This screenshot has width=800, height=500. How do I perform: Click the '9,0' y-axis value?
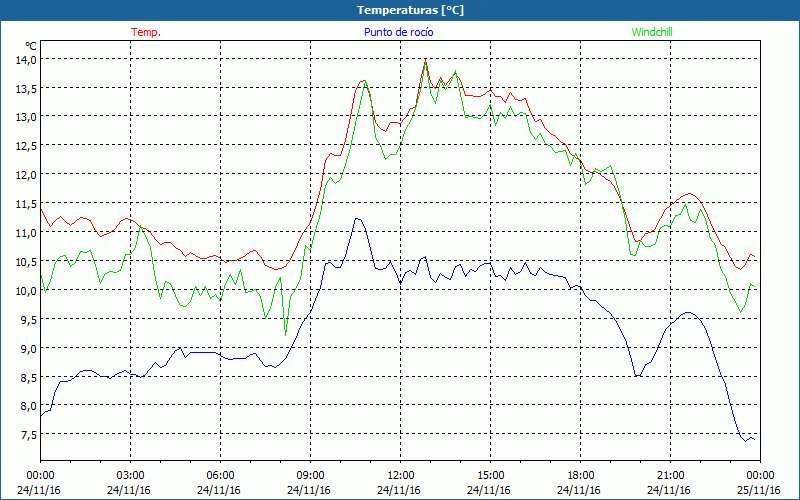pyautogui.click(x=29, y=348)
